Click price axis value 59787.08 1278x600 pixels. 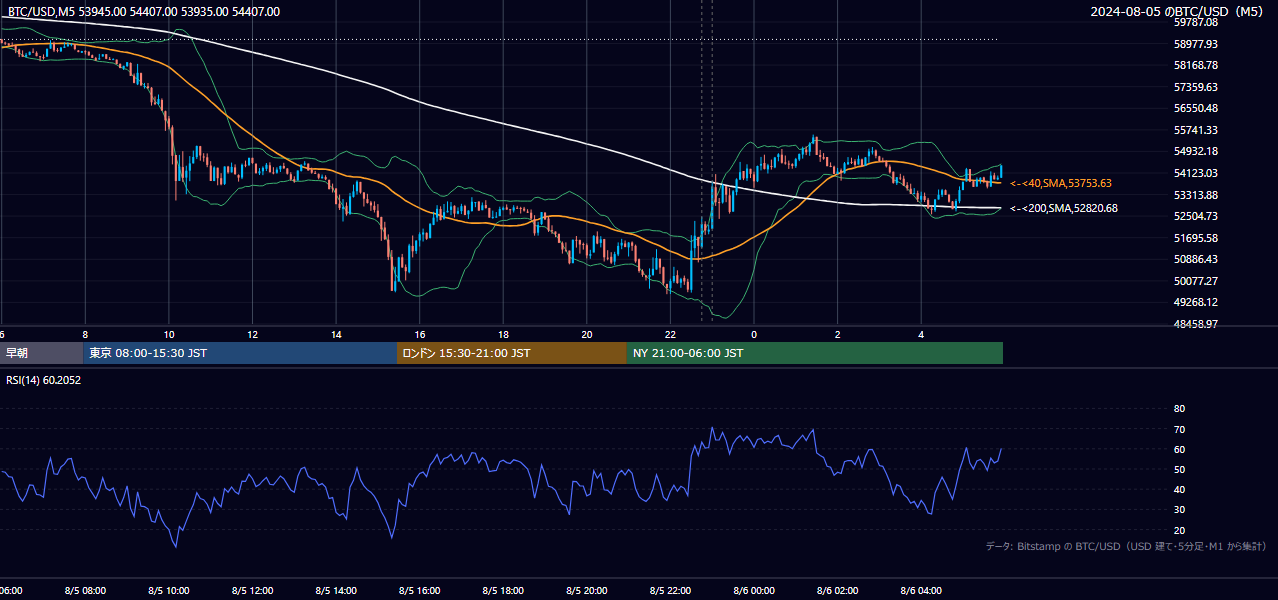pyautogui.click(x=1195, y=22)
